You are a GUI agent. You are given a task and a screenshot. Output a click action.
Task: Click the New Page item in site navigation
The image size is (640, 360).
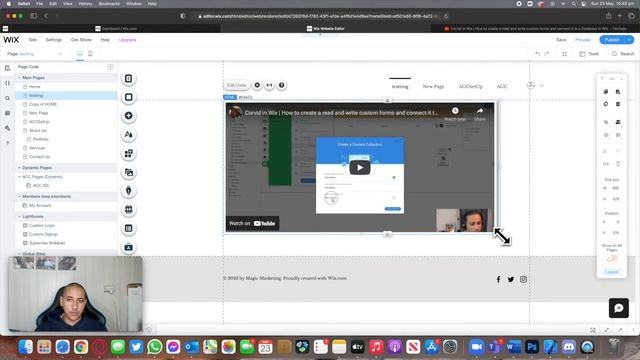pyautogui.click(x=433, y=86)
